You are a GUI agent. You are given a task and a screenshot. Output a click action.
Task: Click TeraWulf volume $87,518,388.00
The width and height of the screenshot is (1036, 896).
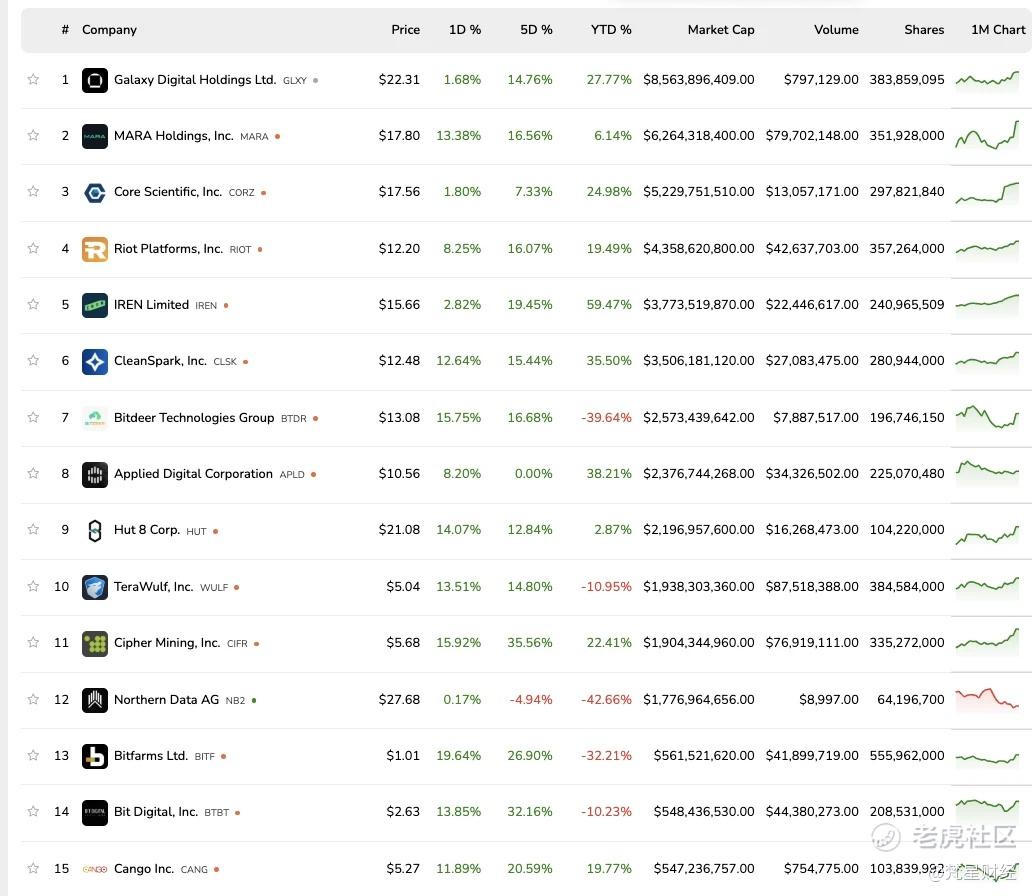812,587
